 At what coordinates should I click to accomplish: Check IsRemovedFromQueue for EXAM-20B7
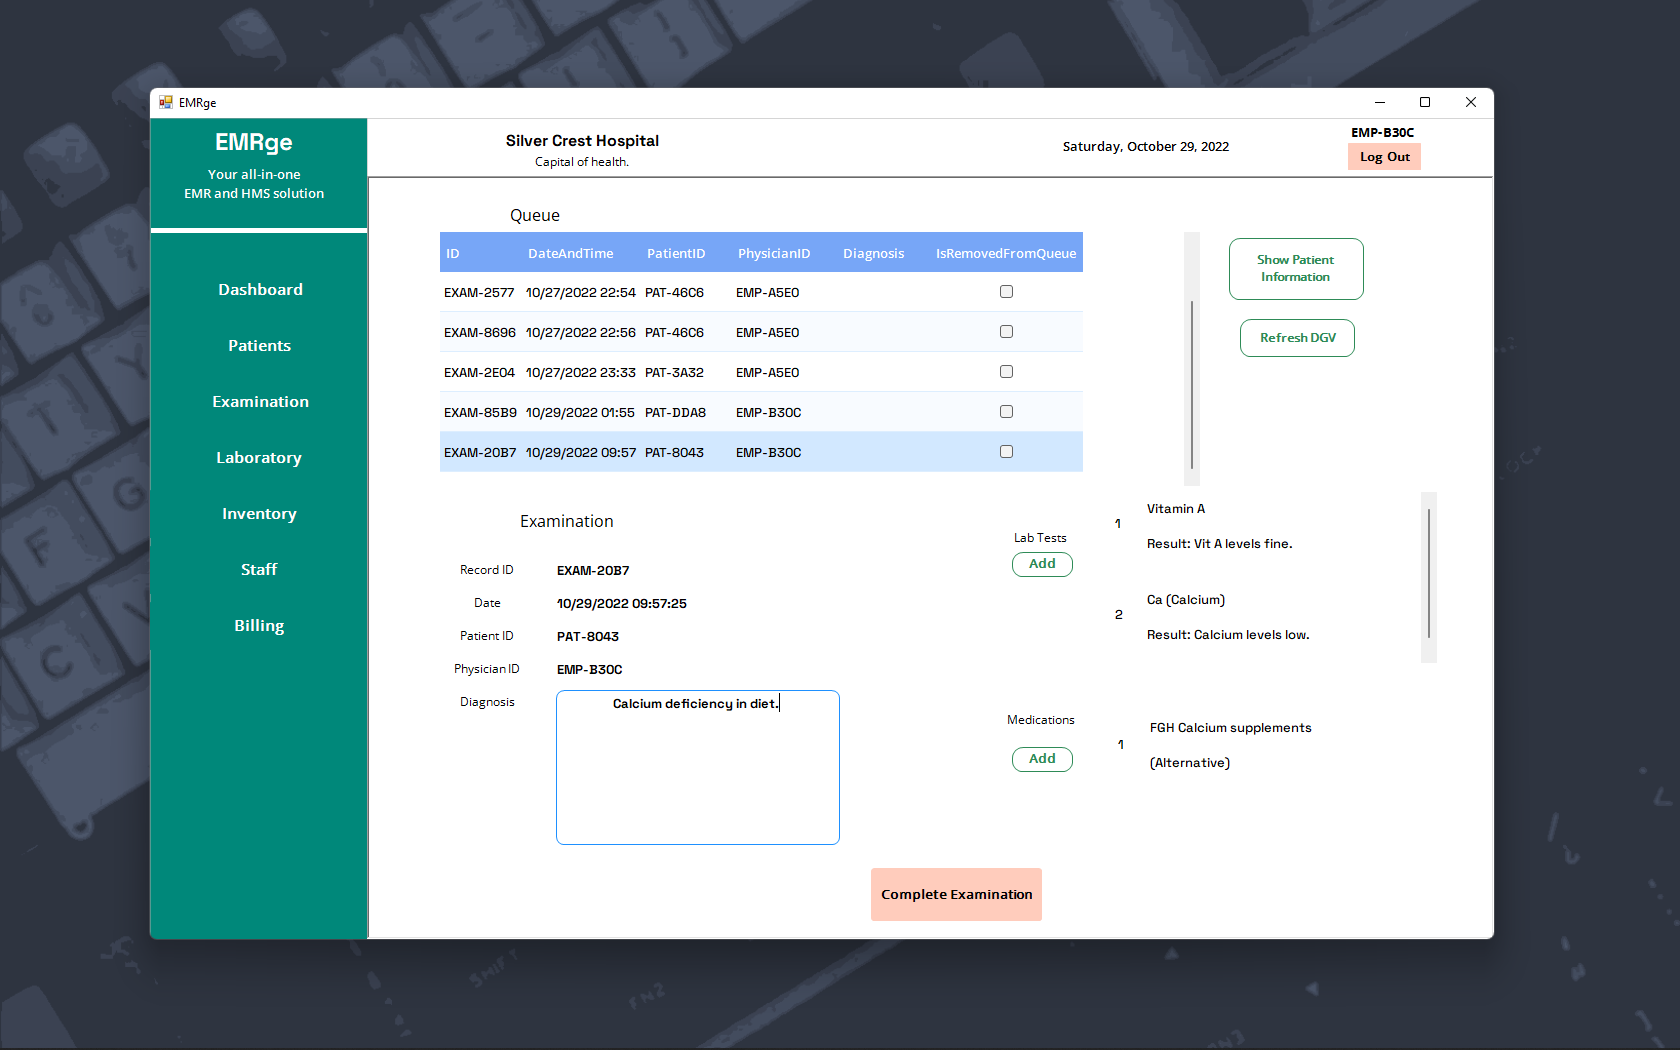click(1006, 451)
